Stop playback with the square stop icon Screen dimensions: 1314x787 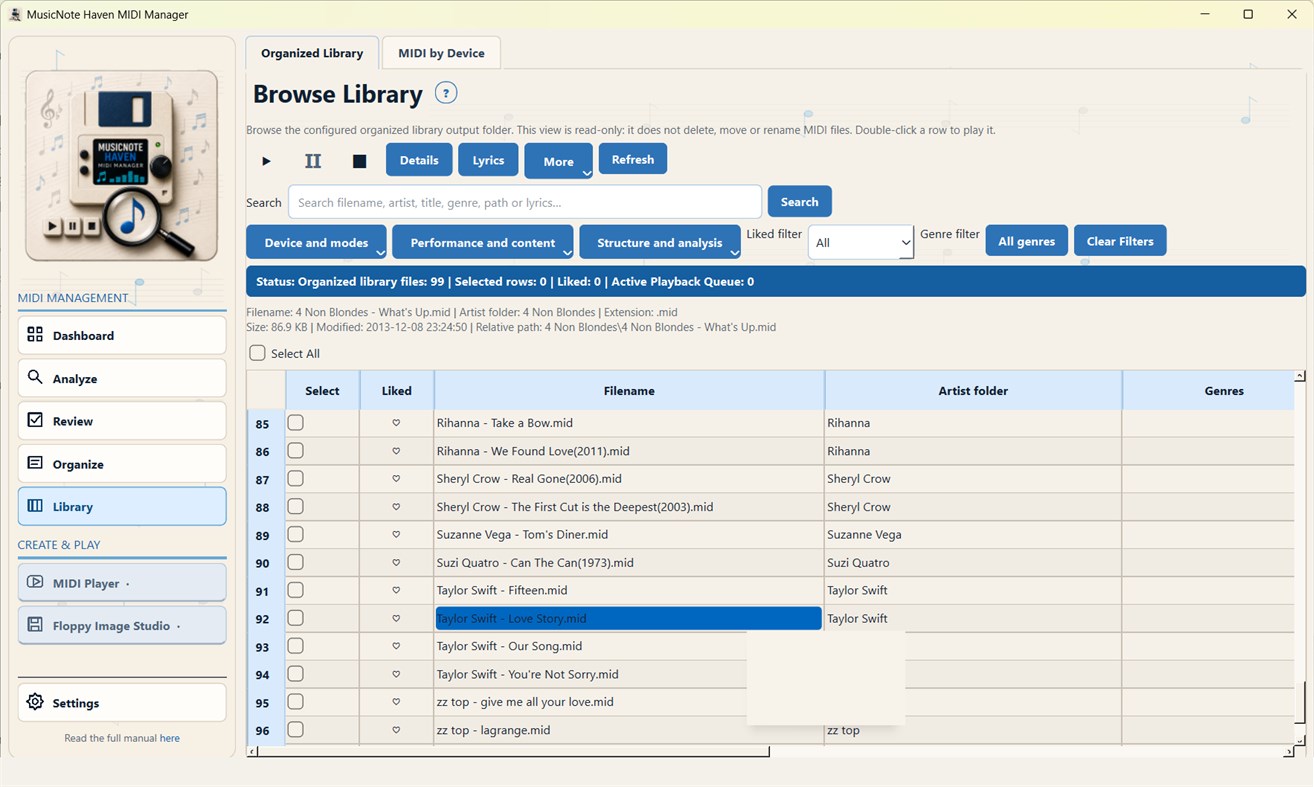point(360,161)
